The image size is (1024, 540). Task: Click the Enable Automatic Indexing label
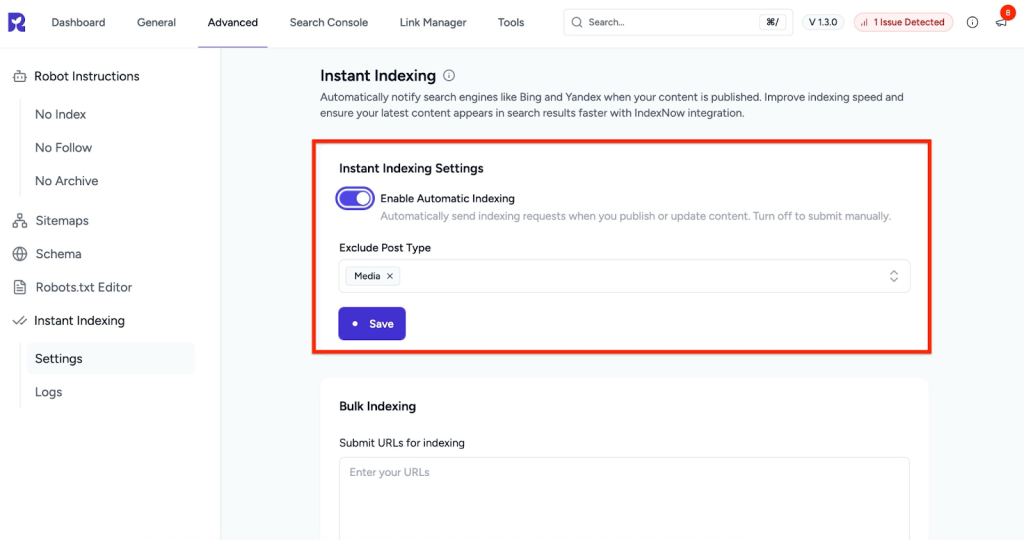tap(447, 199)
